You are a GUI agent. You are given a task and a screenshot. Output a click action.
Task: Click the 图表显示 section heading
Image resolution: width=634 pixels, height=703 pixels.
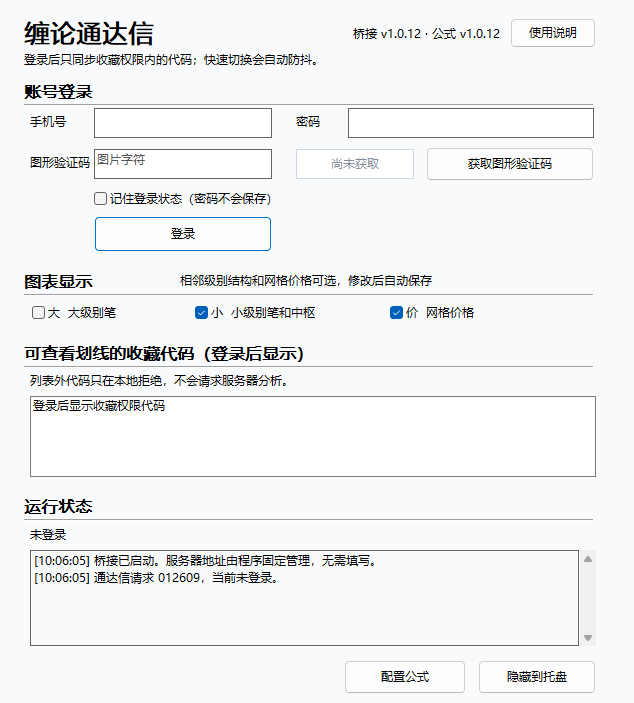(x=58, y=282)
